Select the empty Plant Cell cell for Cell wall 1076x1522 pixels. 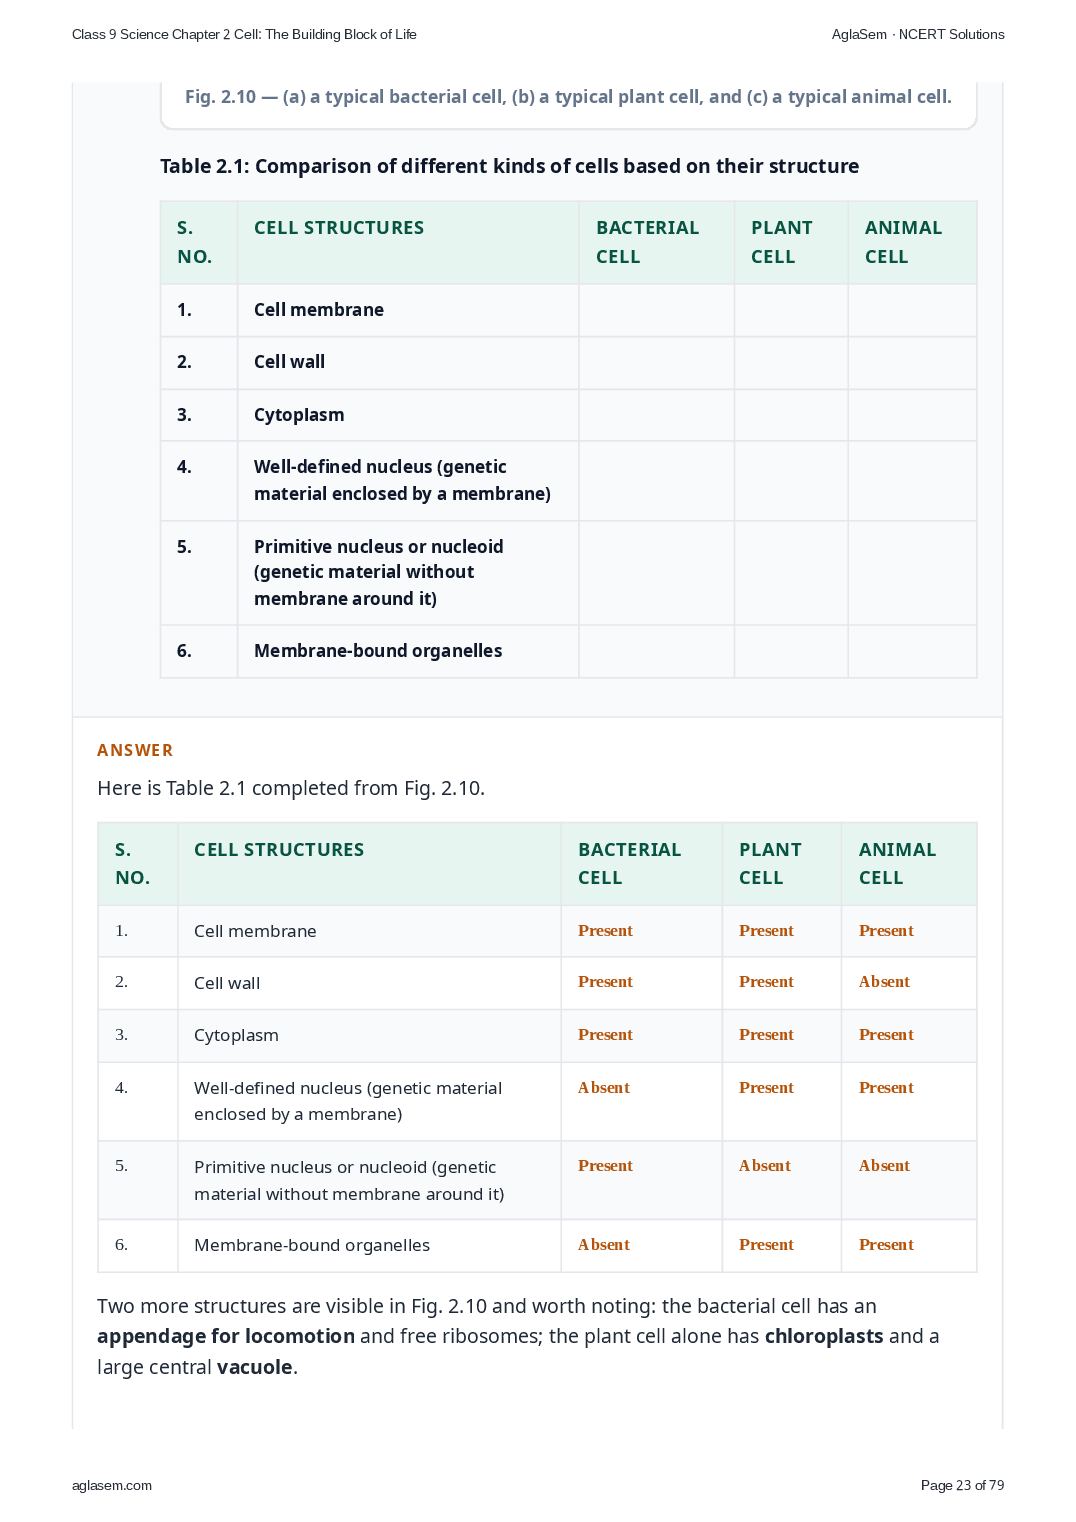pos(791,362)
